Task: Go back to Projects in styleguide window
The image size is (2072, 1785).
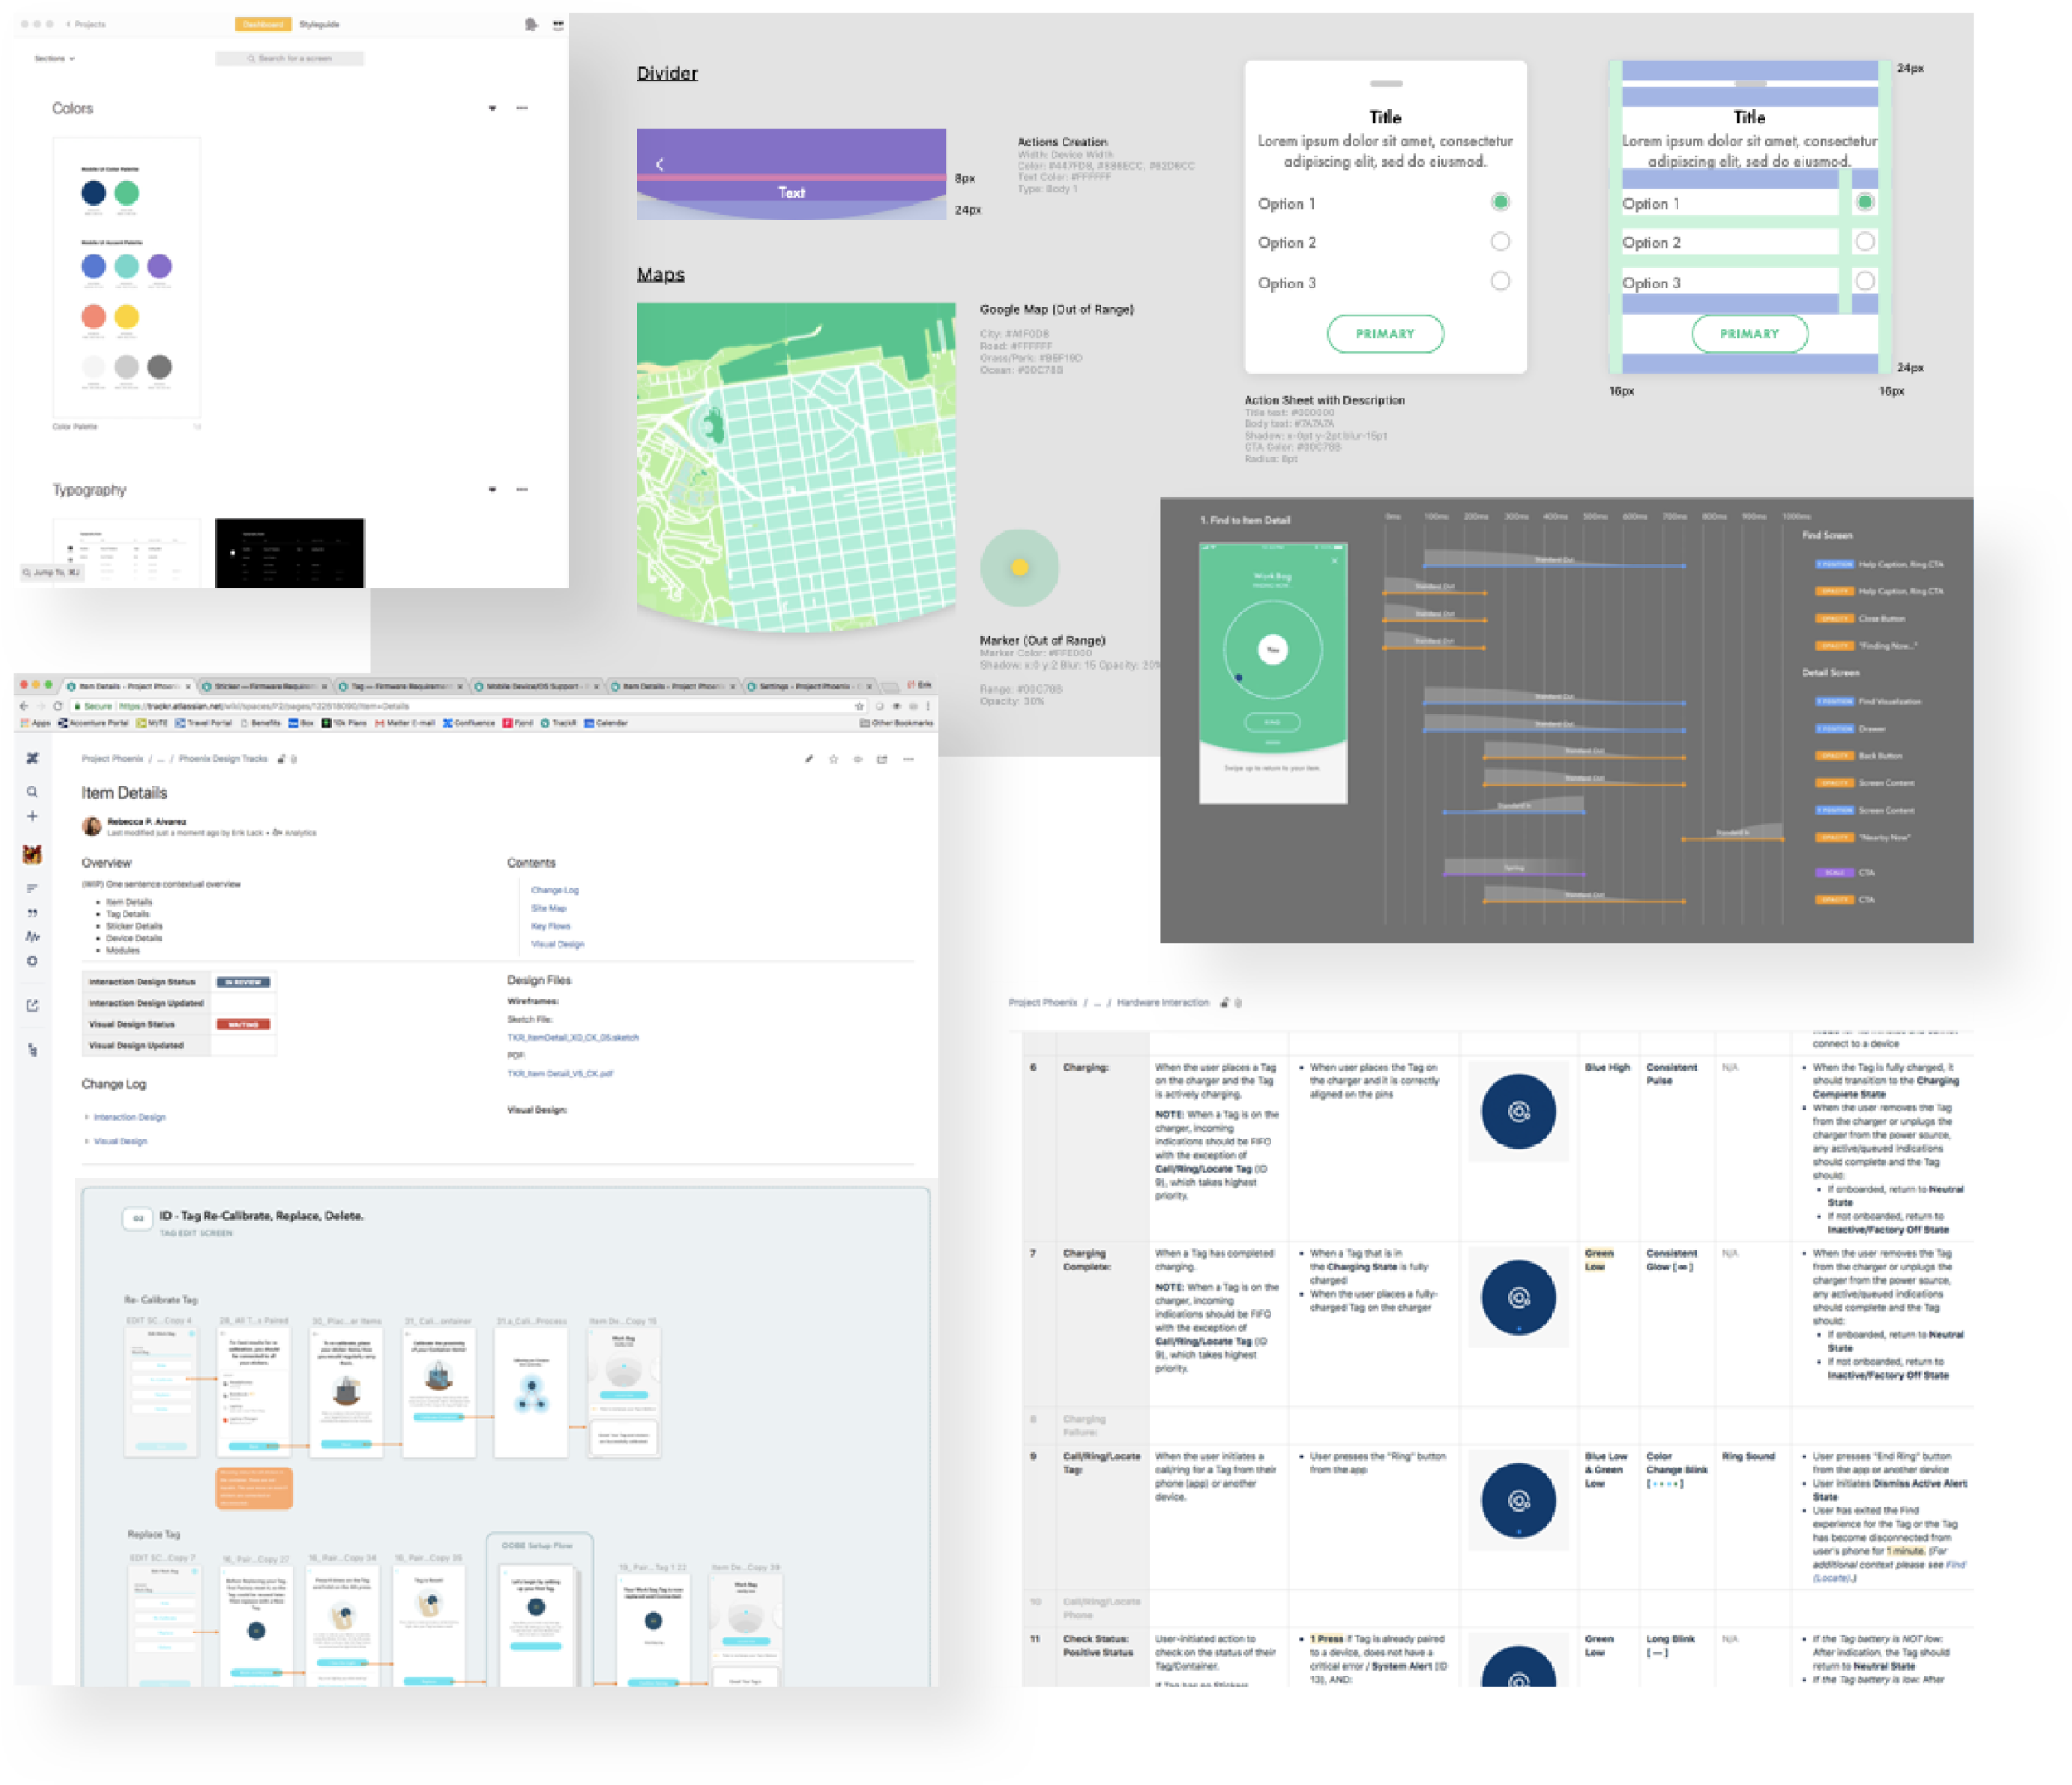Action: point(86,24)
